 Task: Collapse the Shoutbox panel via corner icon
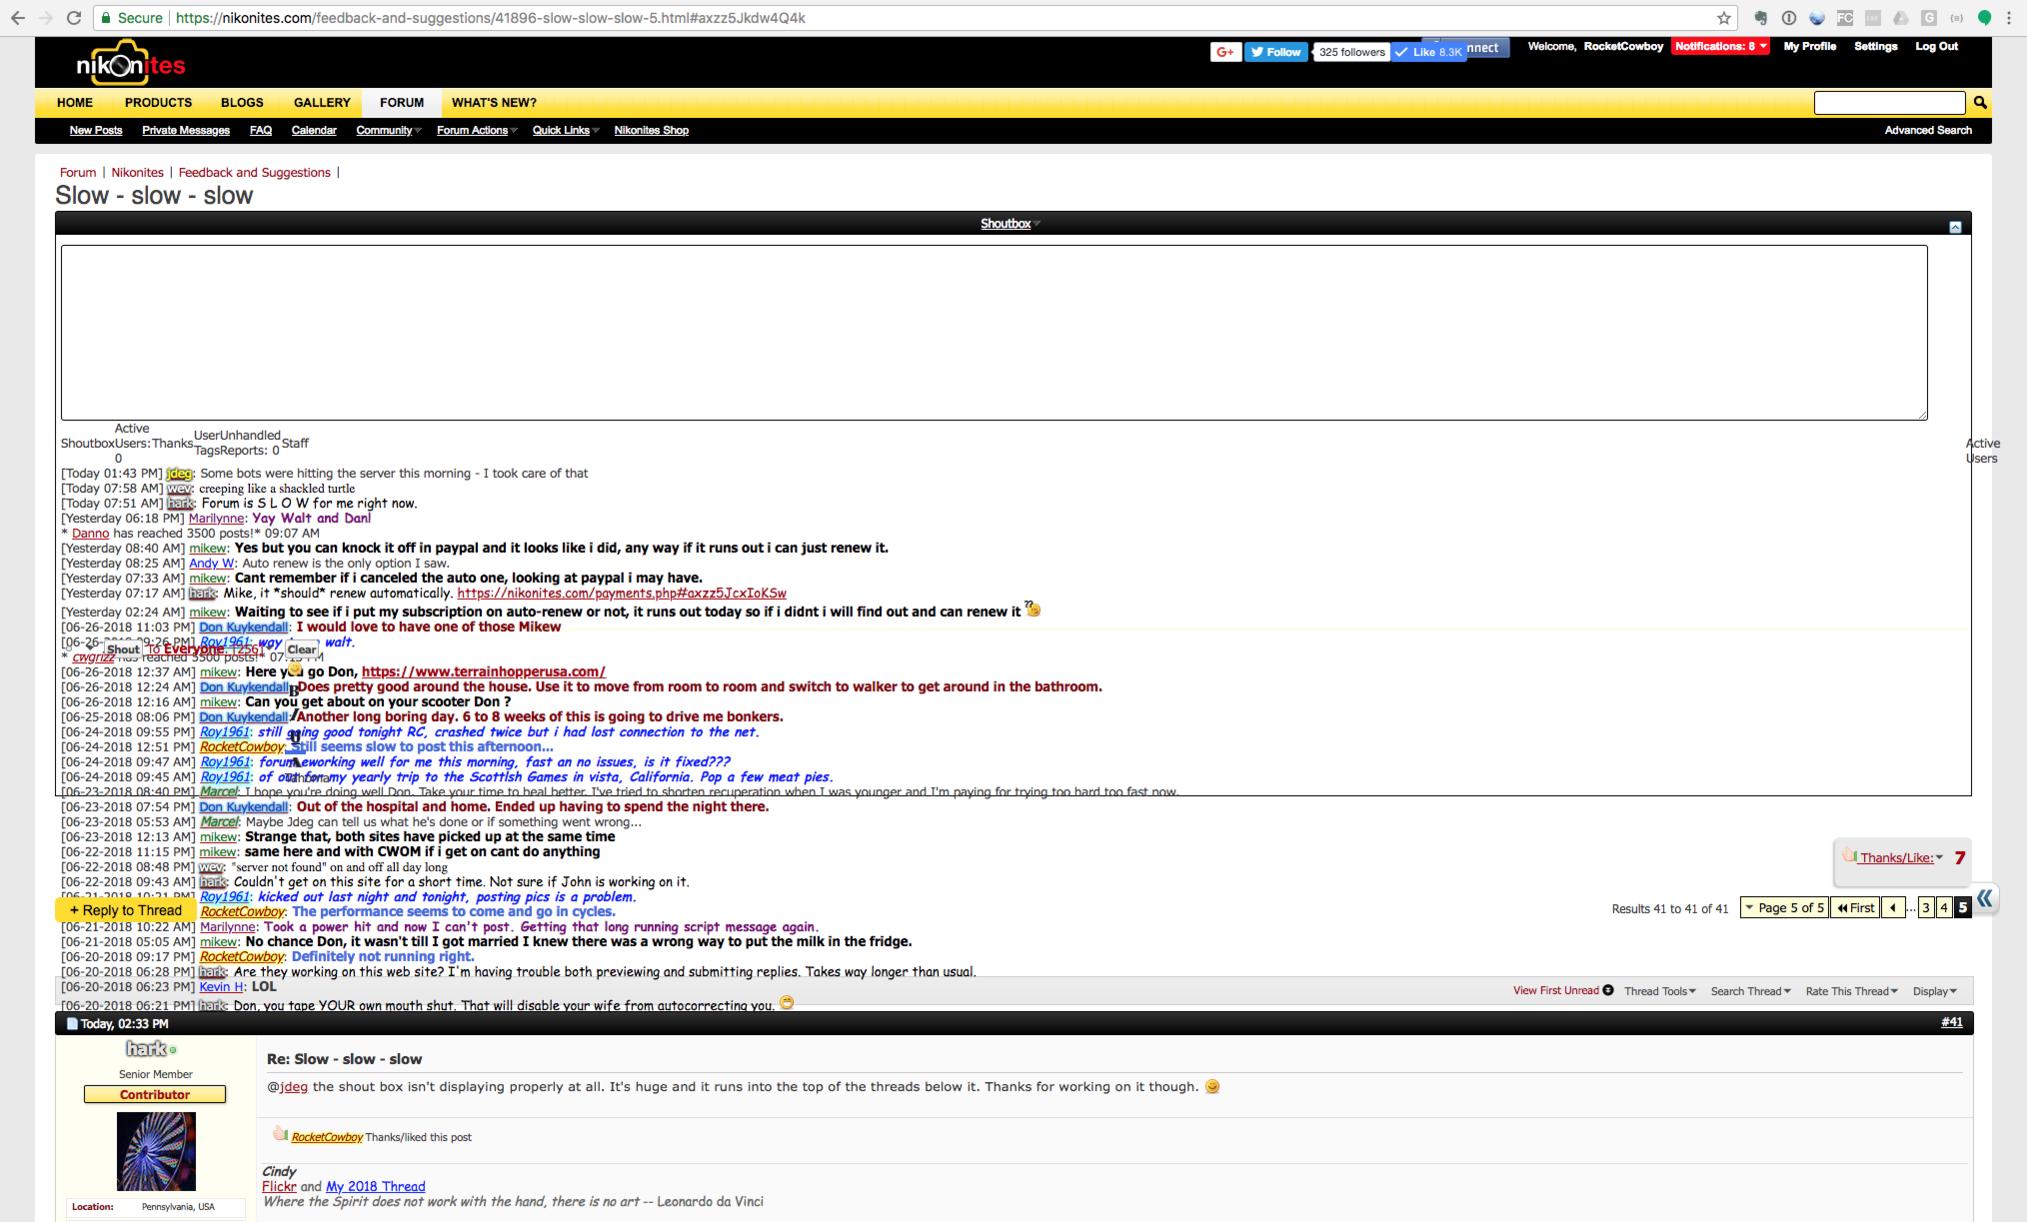click(x=1955, y=227)
